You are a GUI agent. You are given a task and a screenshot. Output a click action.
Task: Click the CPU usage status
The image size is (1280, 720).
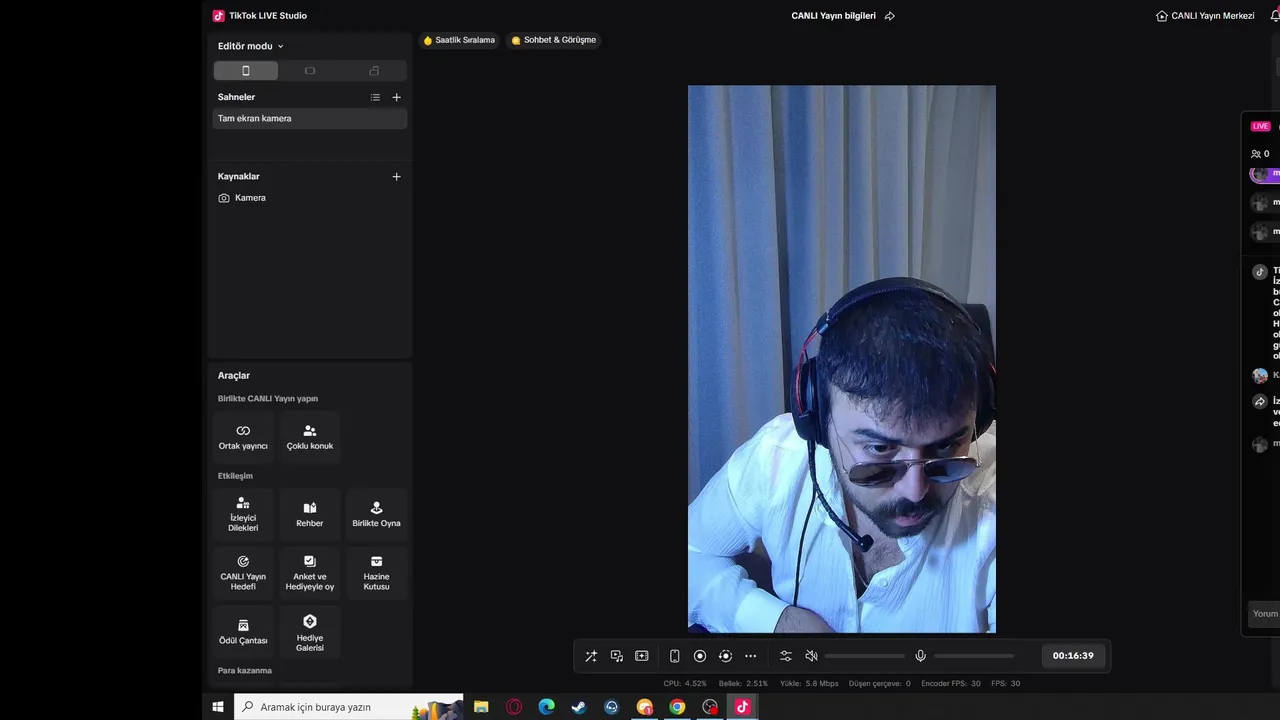[685, 684]
